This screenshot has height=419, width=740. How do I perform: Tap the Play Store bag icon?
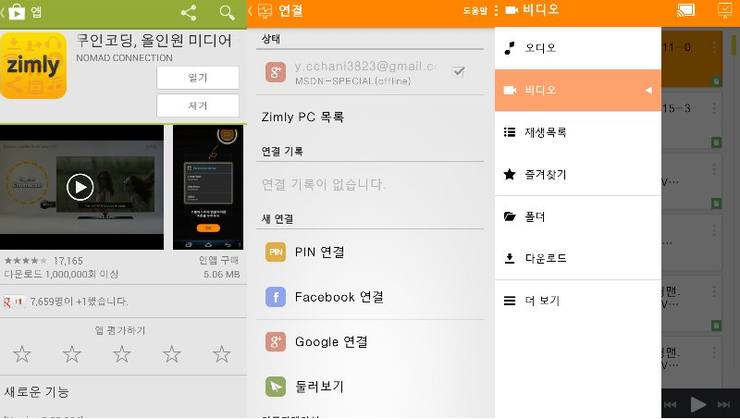17,13
